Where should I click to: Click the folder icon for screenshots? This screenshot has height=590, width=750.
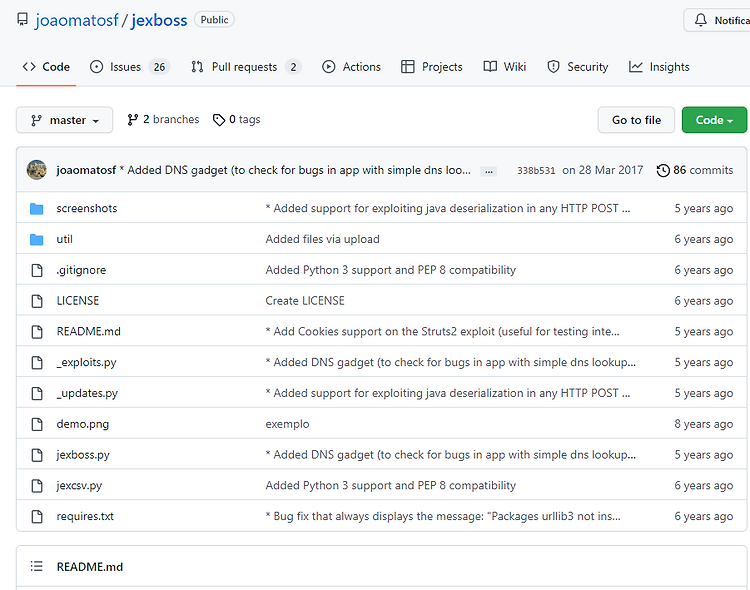coord(36,209)
